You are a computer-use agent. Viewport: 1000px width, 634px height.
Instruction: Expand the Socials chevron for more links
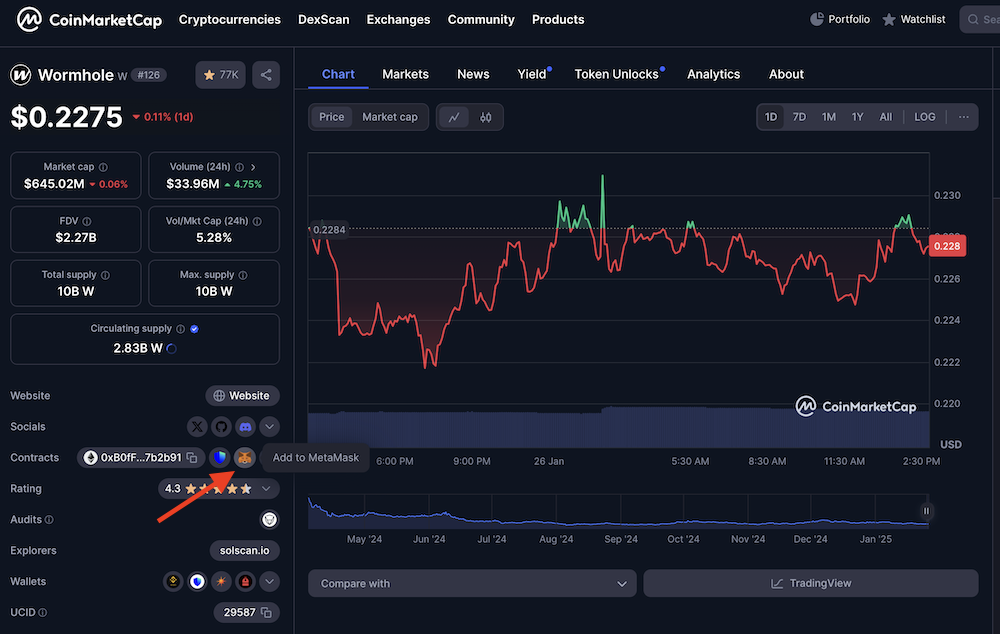268,426
